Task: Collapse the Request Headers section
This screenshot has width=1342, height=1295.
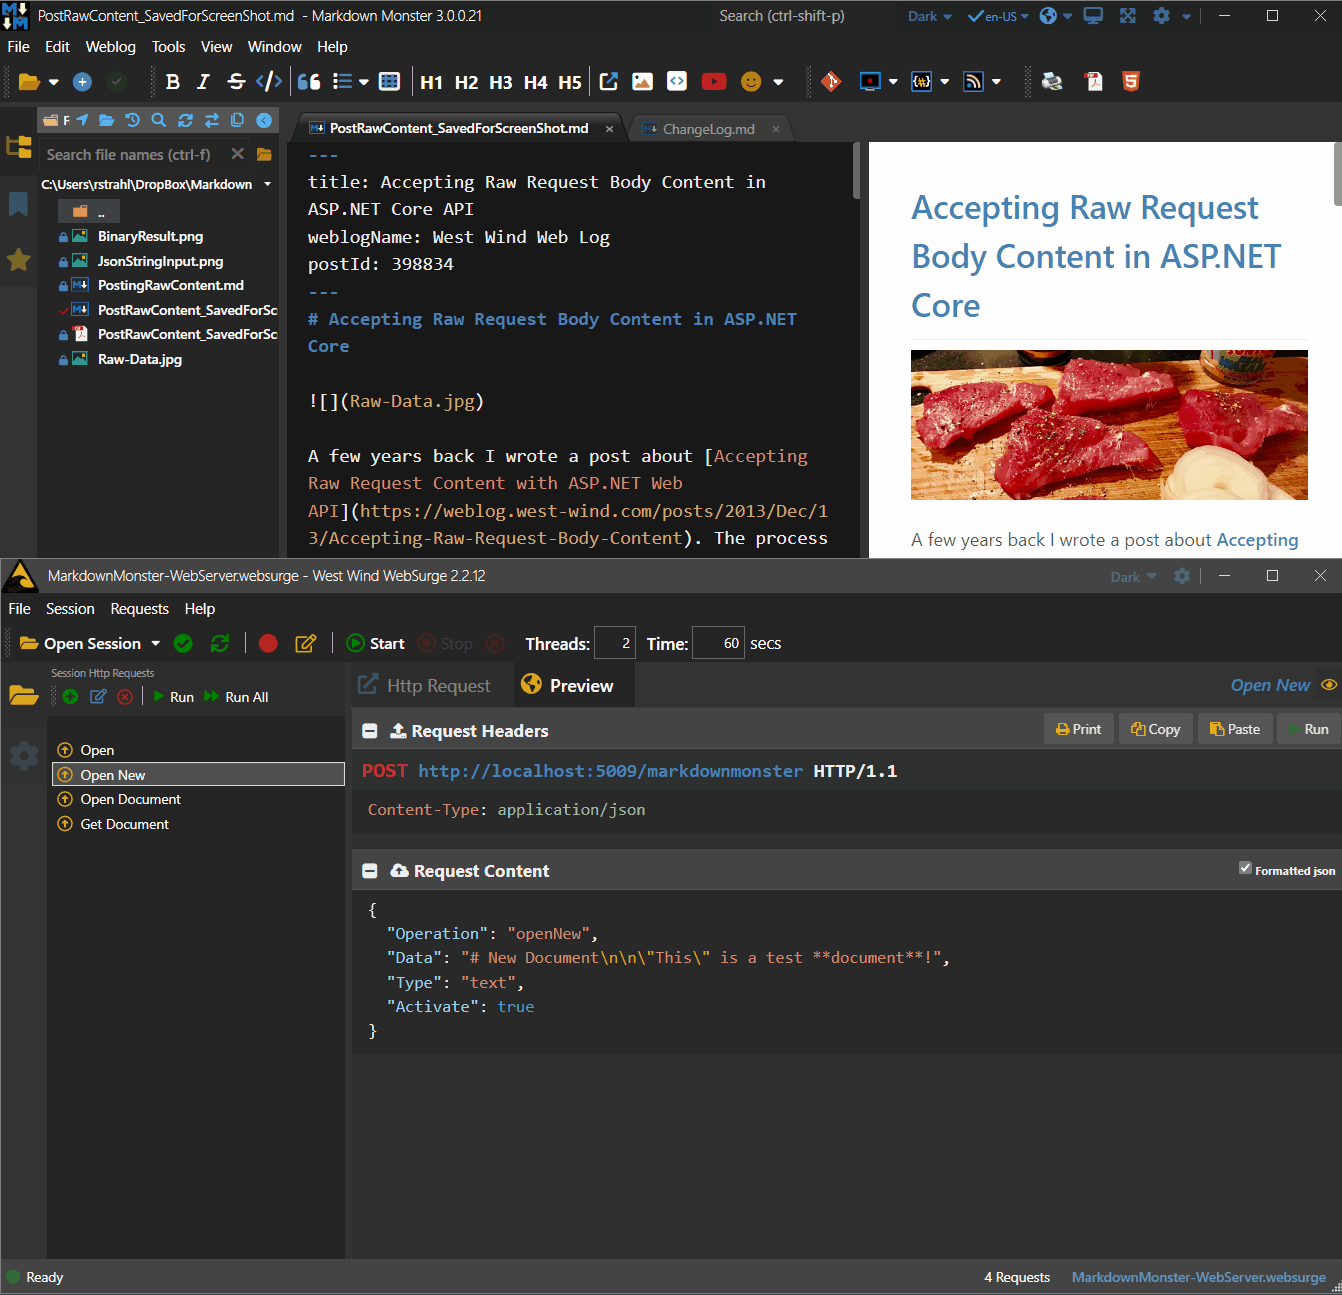Action: 370,731
